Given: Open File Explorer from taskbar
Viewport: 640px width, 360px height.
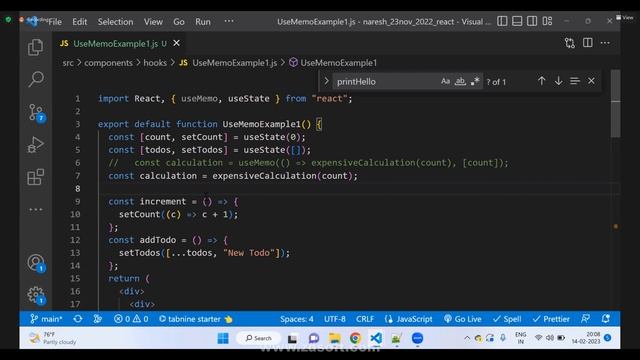Looking at the screenshot, I should pos(335,338).
